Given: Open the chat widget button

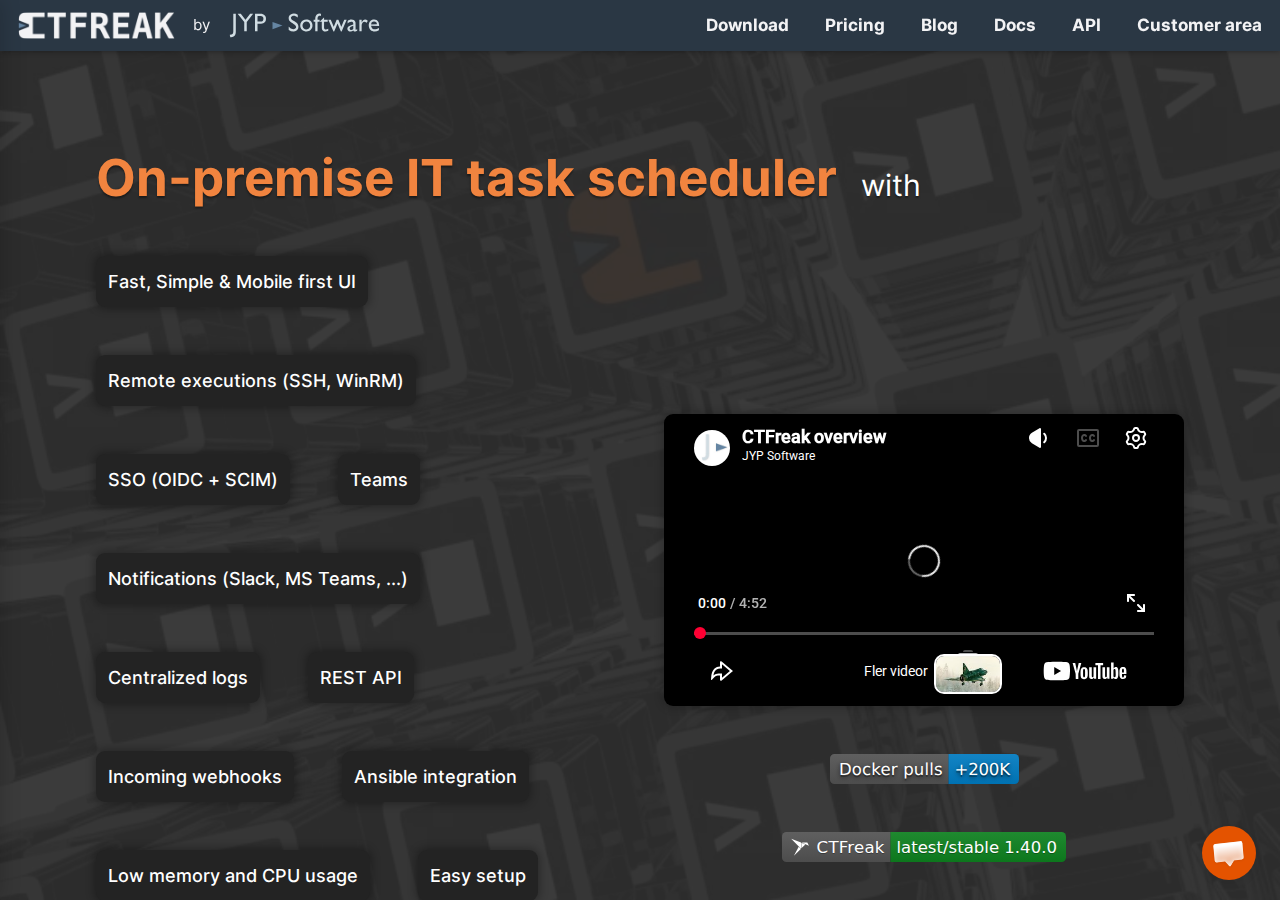Looking at the screenshot, I should (1229, 853).
